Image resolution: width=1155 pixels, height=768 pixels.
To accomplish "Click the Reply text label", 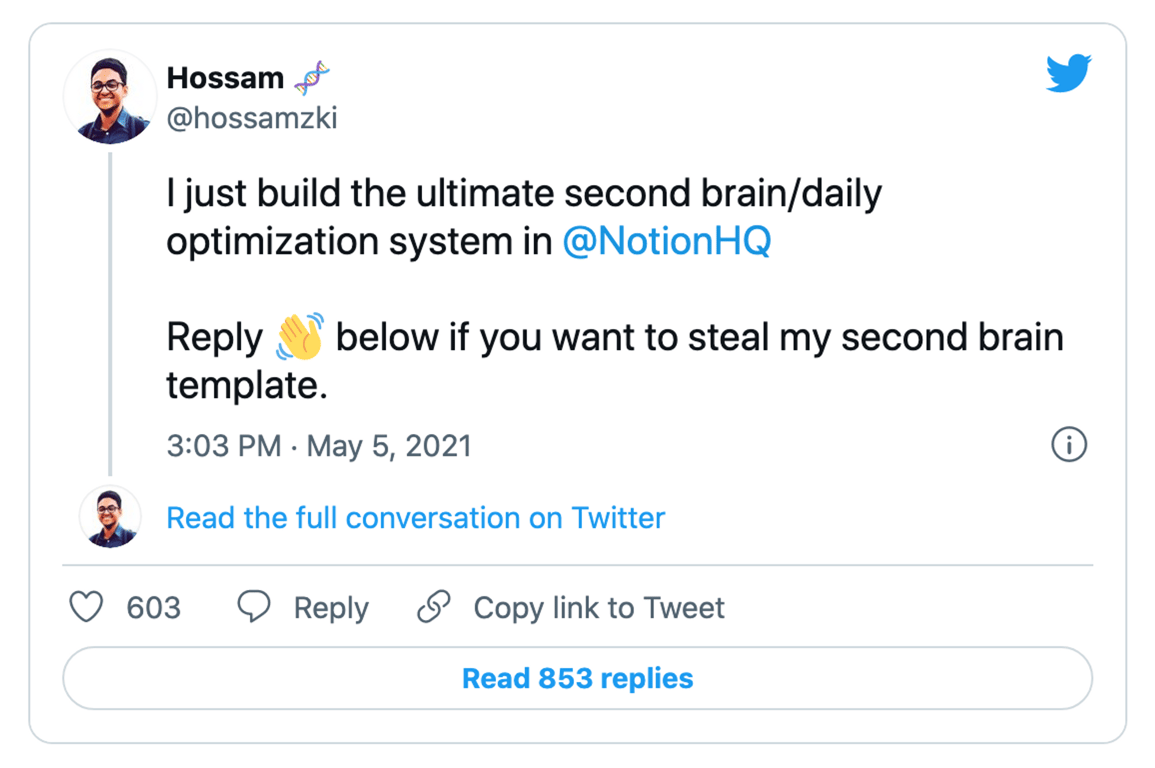I will [x=331, y=608].
